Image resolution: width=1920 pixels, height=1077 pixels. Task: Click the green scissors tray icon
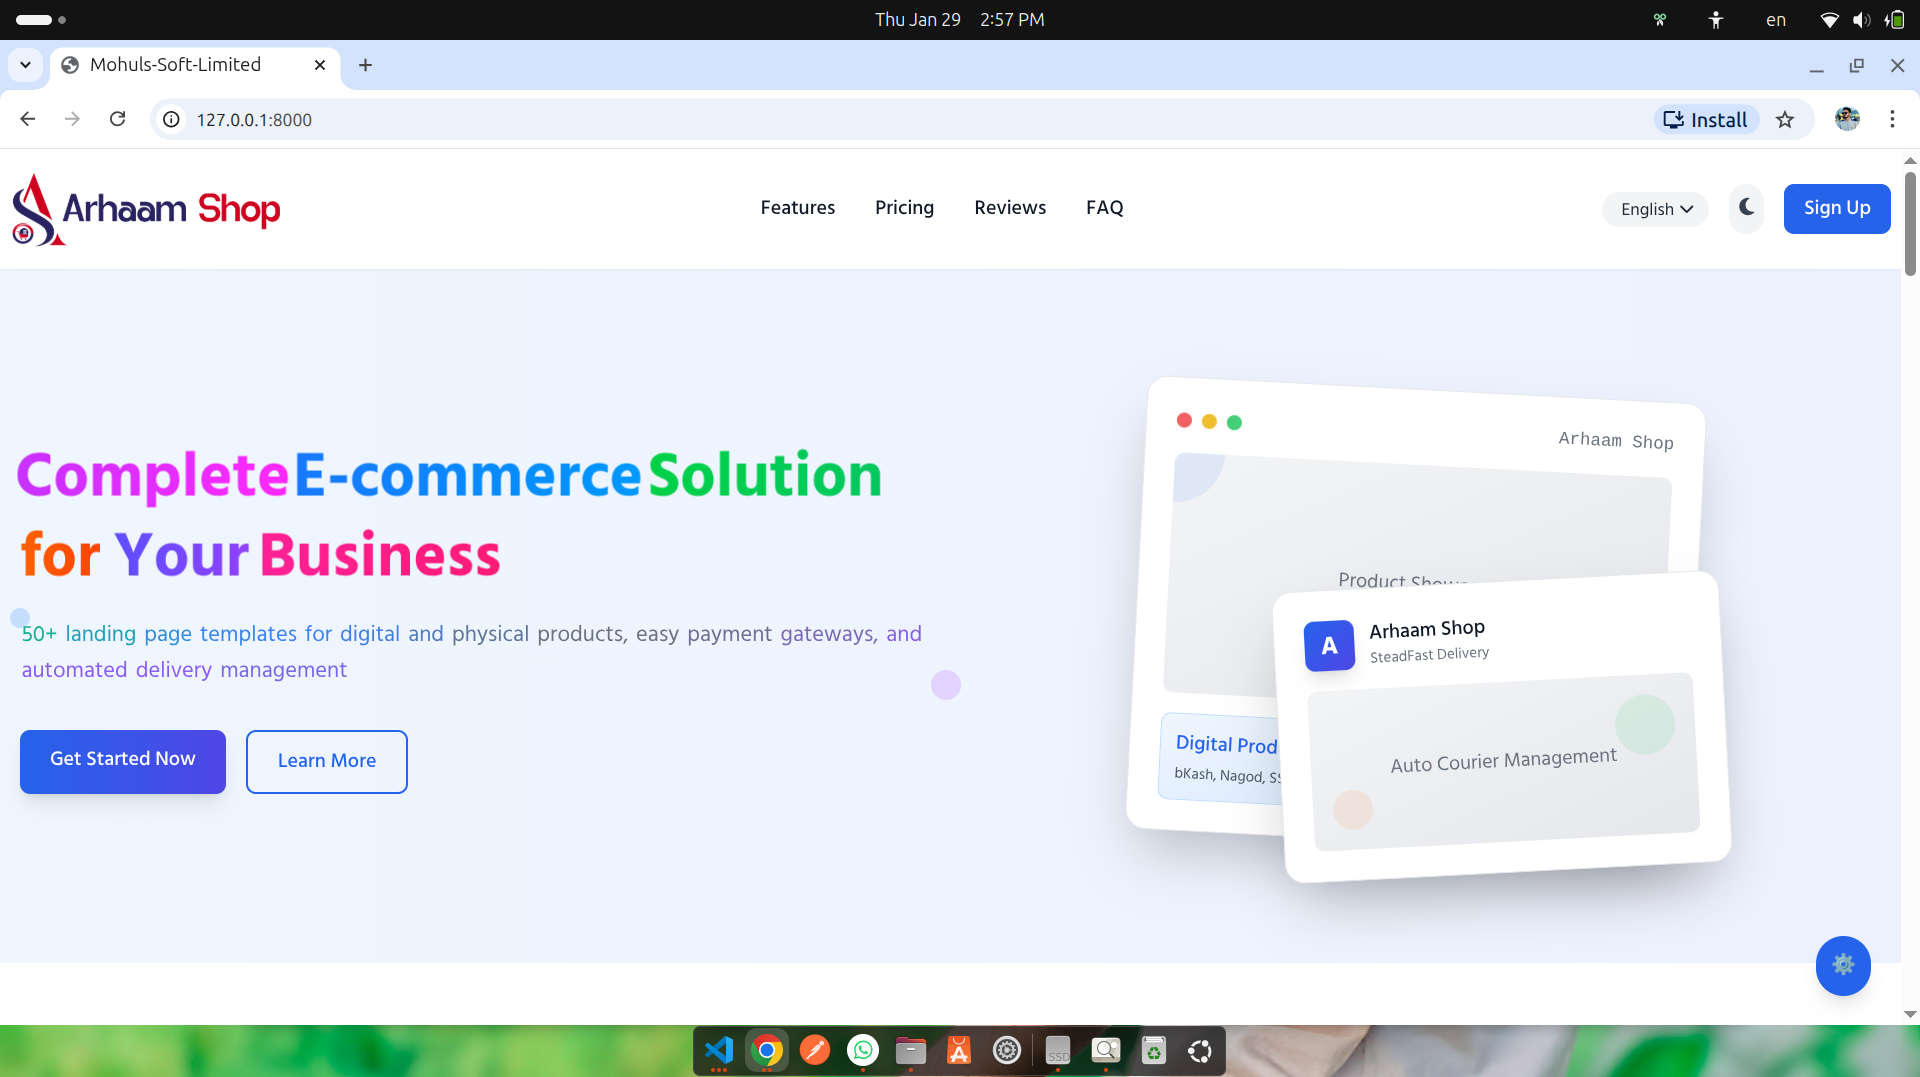(x=1660, y=20)
